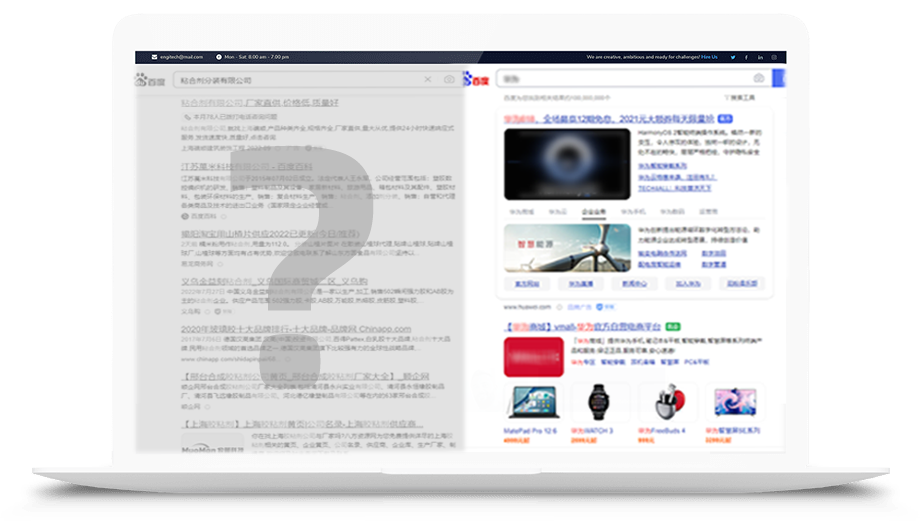920x521 pixels.
Task: Click the Huawei WATCH 3 product image
Action: click(599, 402)
